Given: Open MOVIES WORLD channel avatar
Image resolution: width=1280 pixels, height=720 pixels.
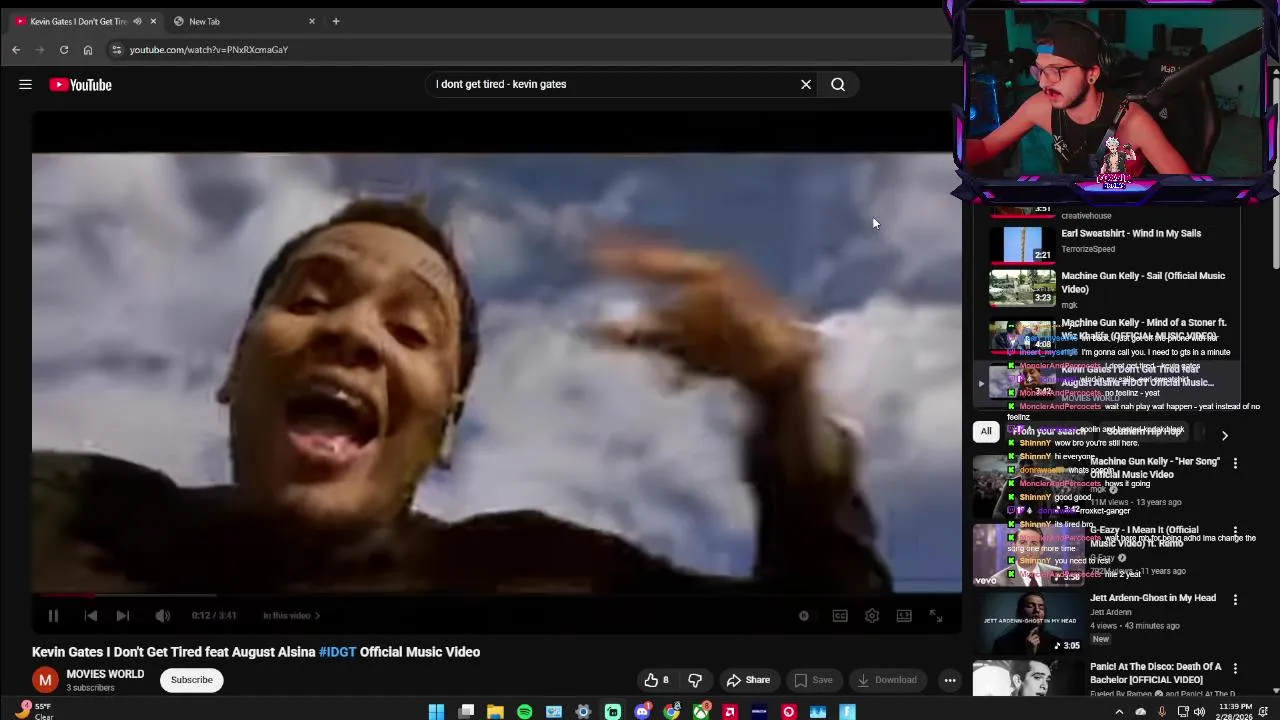Looking at the screenshot, I should [x=45, y=680].
